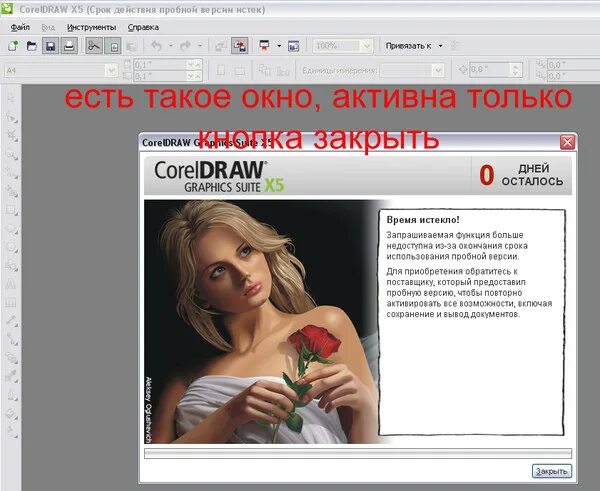This screenshot has height=491, width=600.
Task: Toggle apply layout to current page only
Action: tap(283, 70)
